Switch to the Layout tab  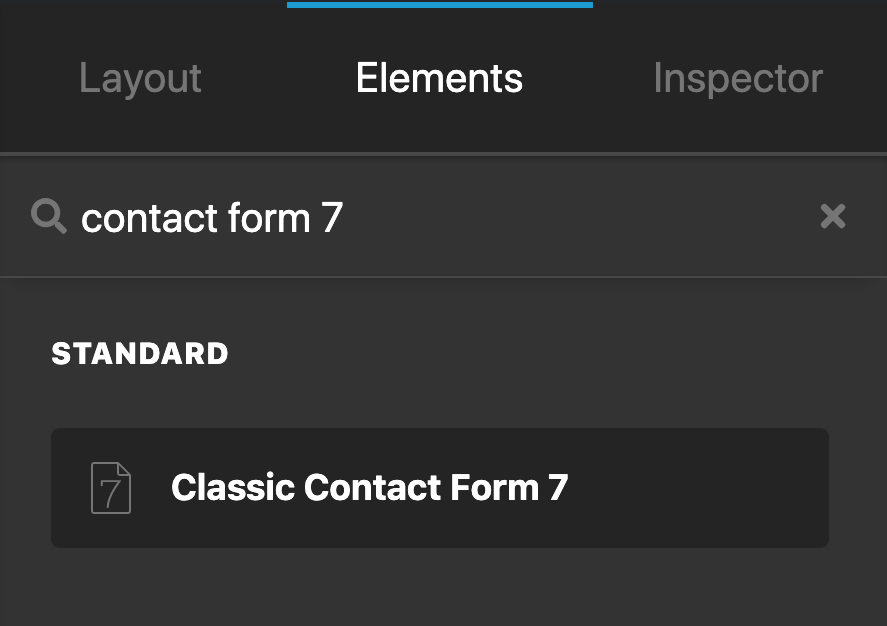(x=140, y=78)
